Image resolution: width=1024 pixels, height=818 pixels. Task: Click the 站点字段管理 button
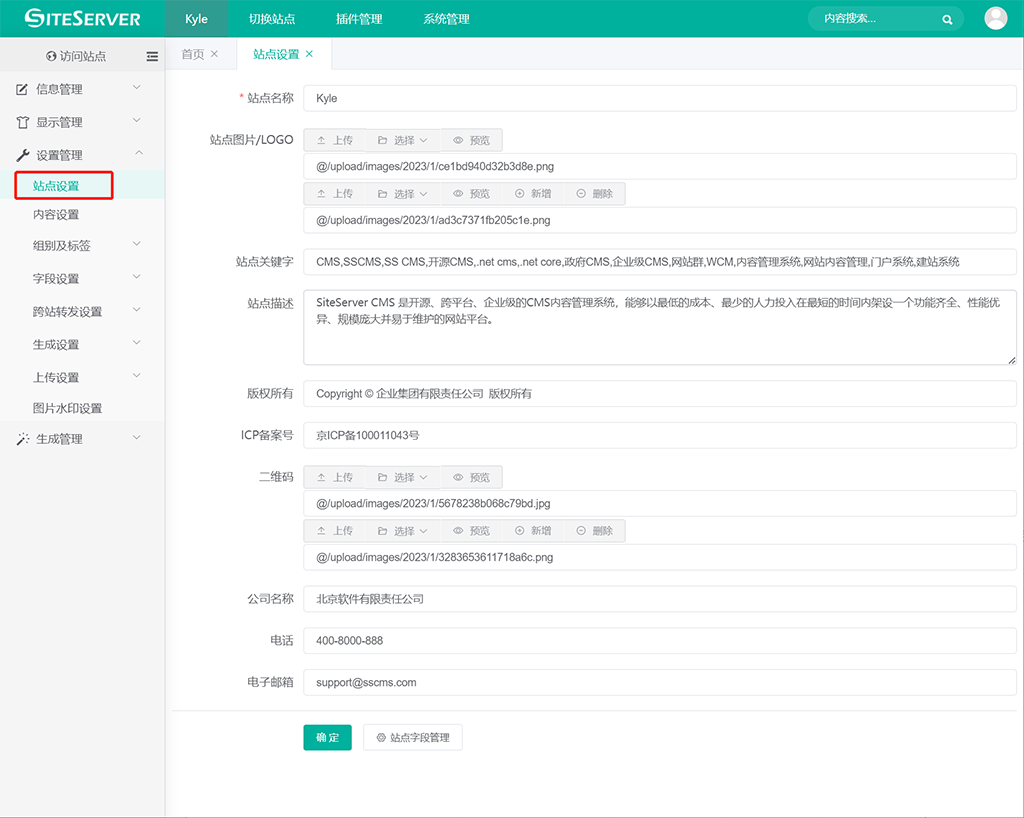tap(412, 738)
